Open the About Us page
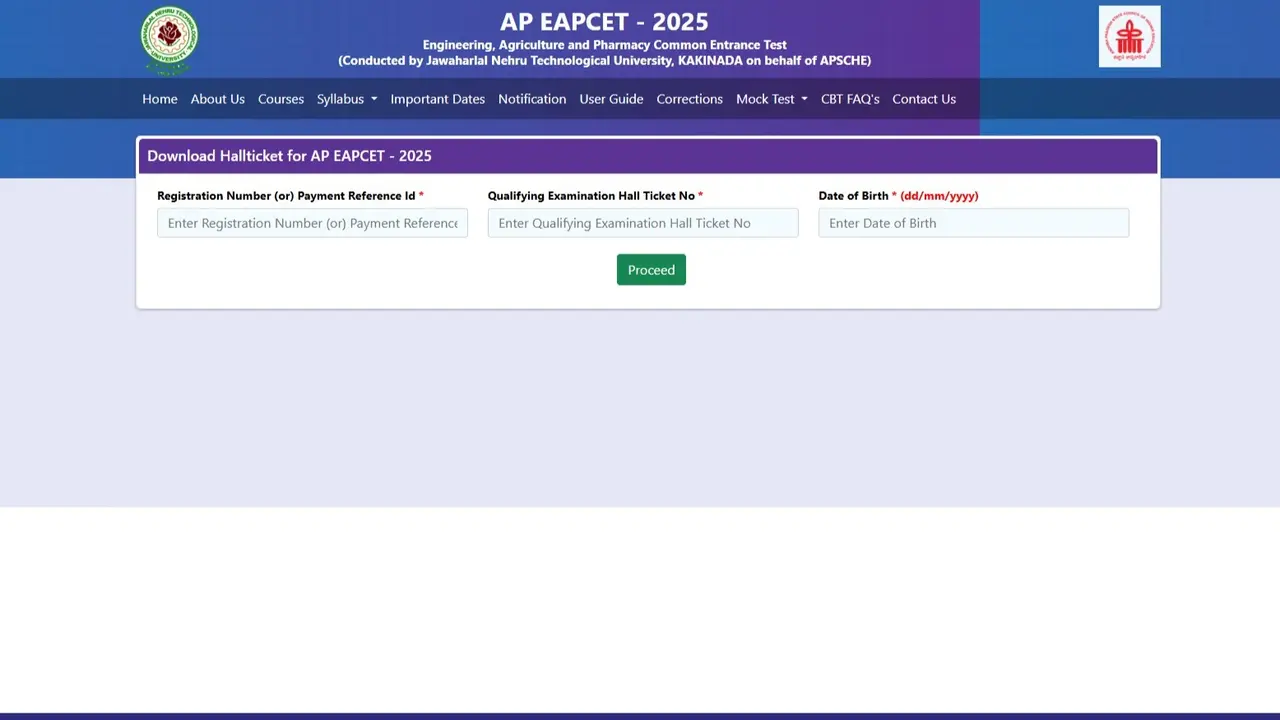 point(217,98)
